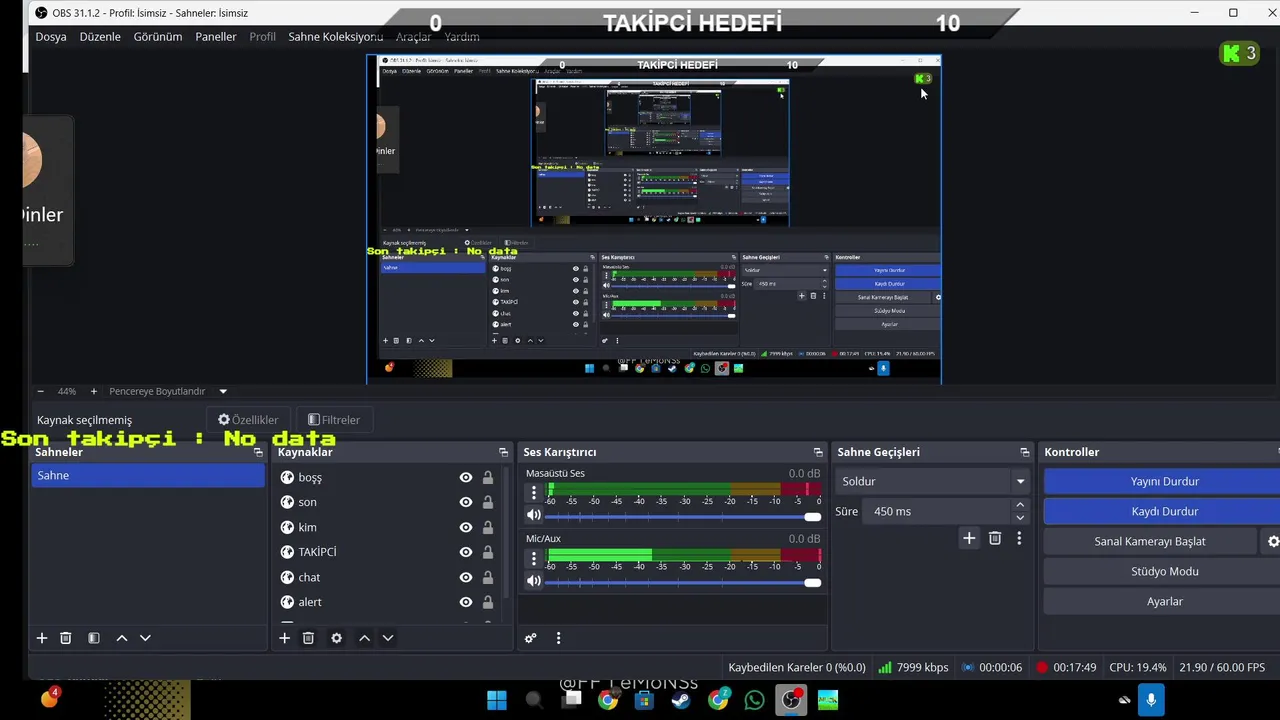This screenshot has height=720, width=1280.
Task: Zoom in the preview with the plus icon
Action: click(94, 391)
